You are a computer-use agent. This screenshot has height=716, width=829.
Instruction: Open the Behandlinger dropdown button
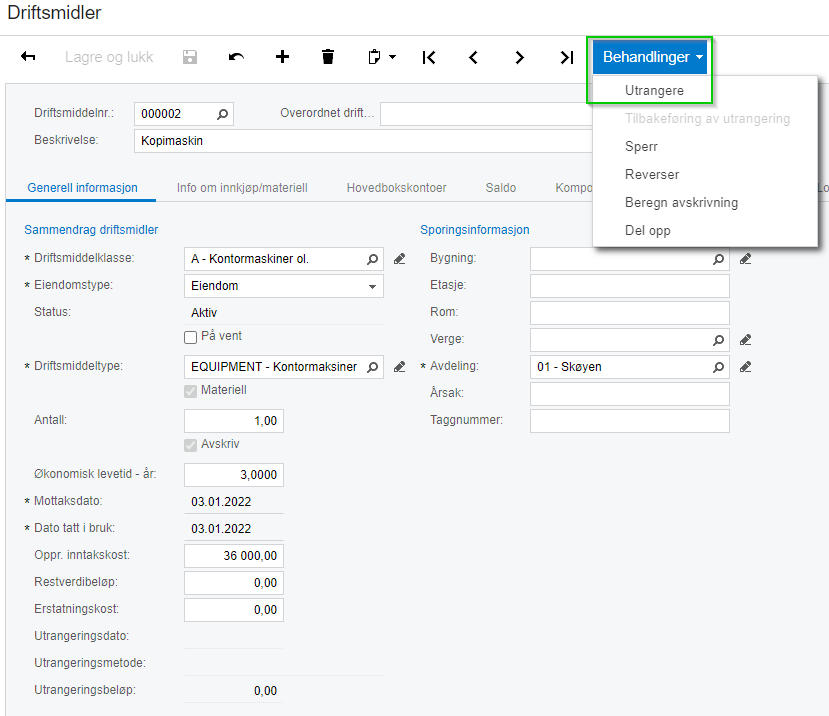pos(650,57)
